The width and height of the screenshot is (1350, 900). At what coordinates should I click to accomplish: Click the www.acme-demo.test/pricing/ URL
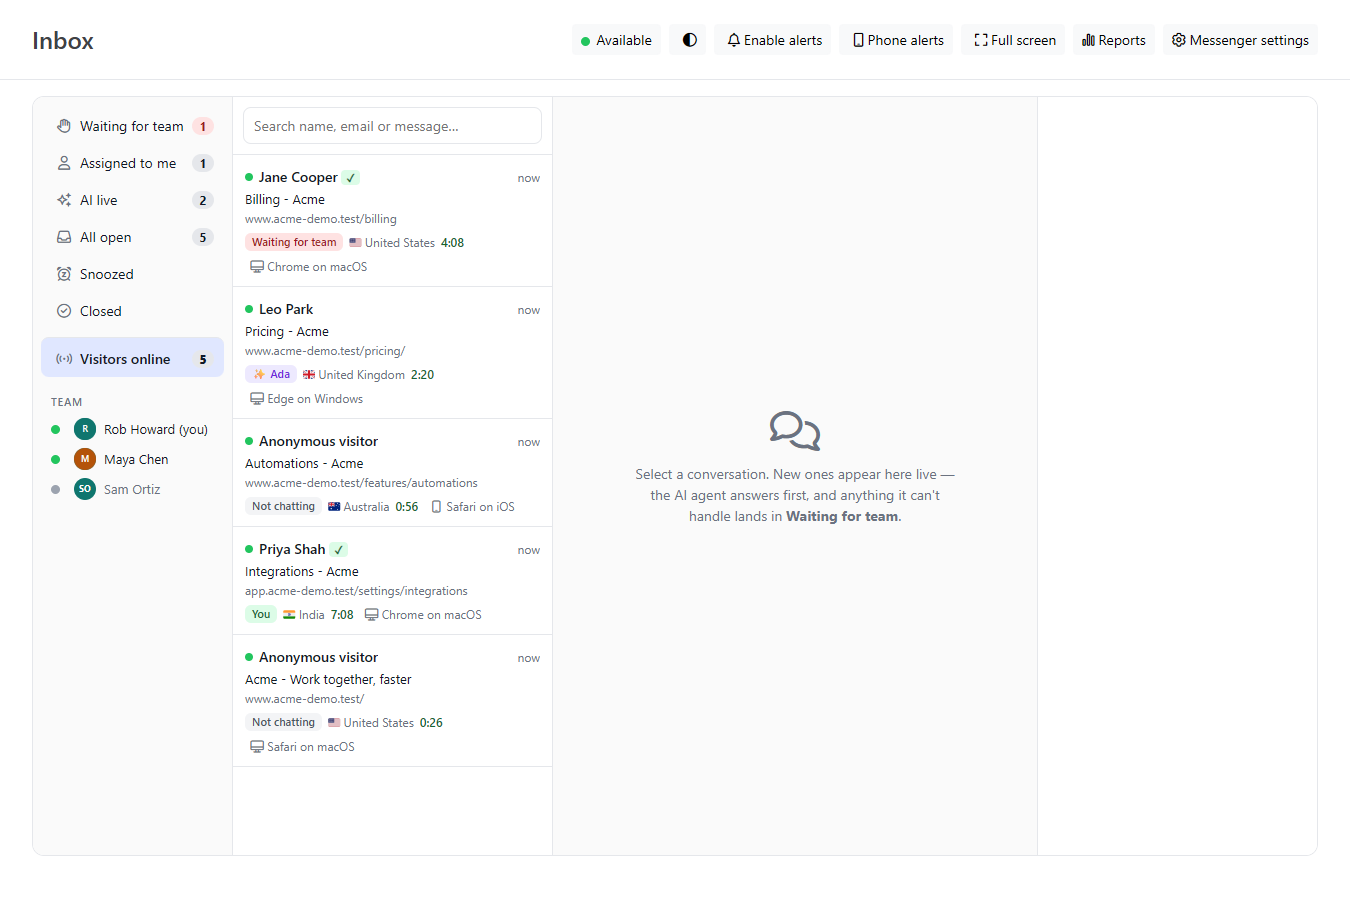coord(325,351)
